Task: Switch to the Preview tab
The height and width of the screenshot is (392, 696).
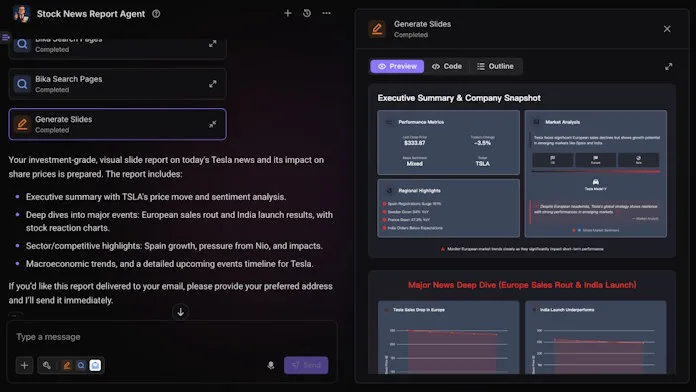Action: pos(397,66)
